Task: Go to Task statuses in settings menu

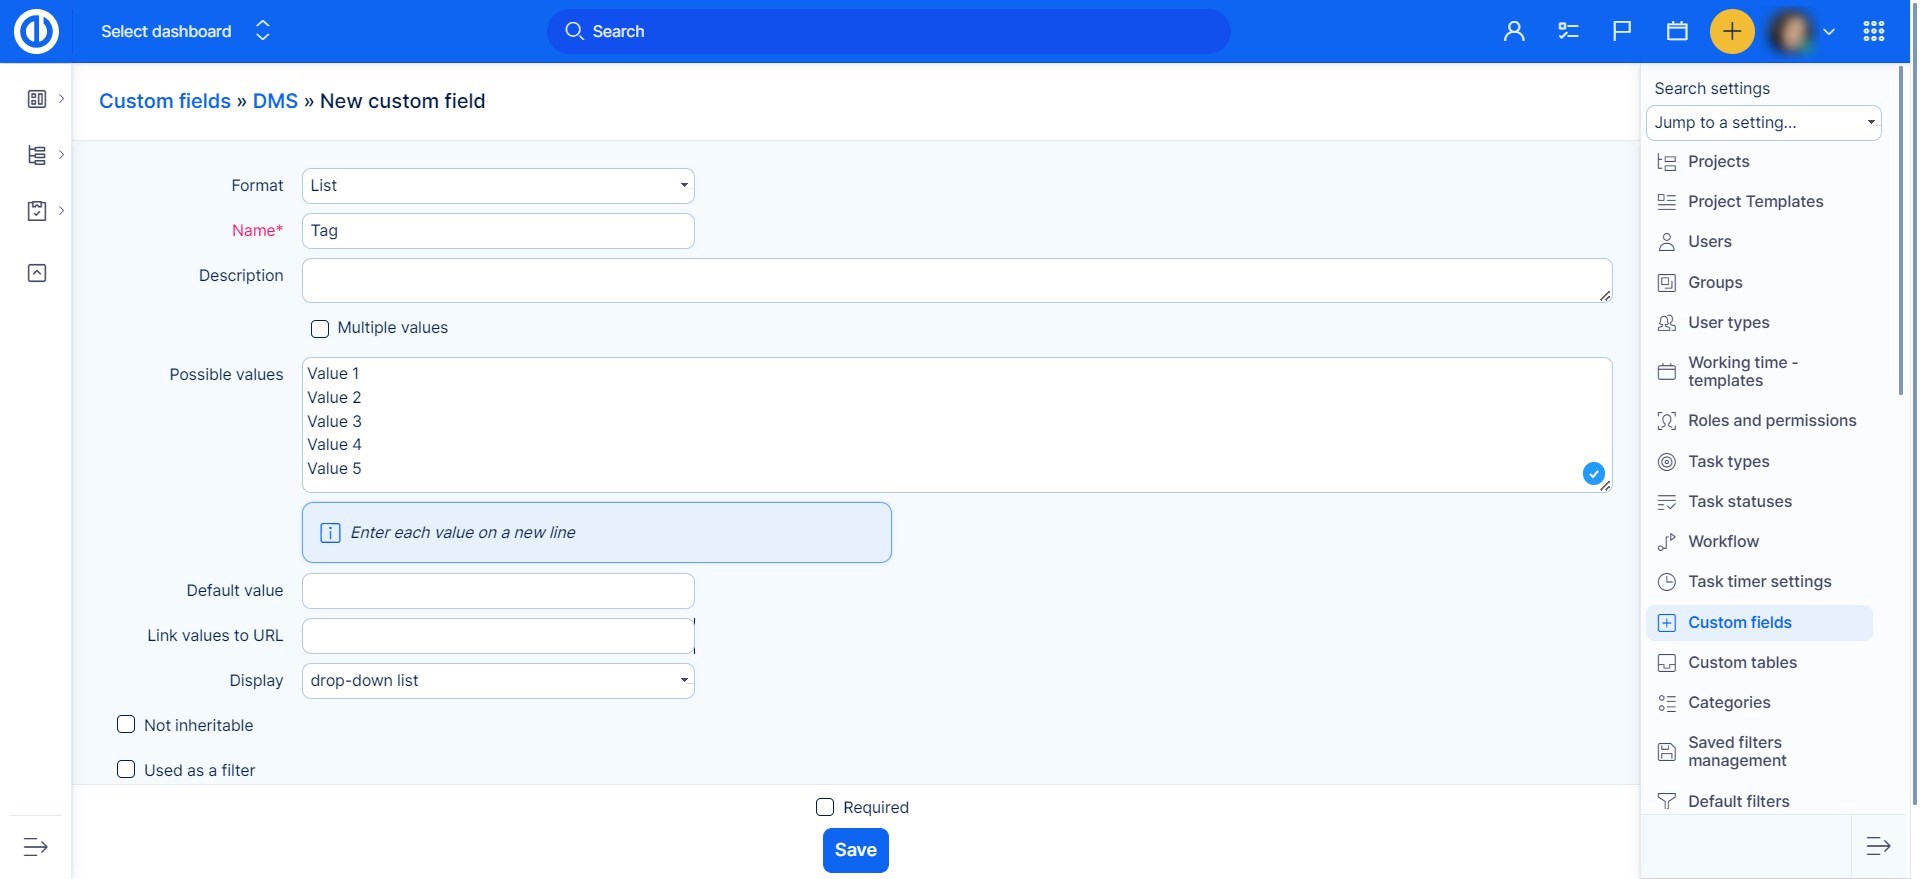Action: coord(1739,502)
